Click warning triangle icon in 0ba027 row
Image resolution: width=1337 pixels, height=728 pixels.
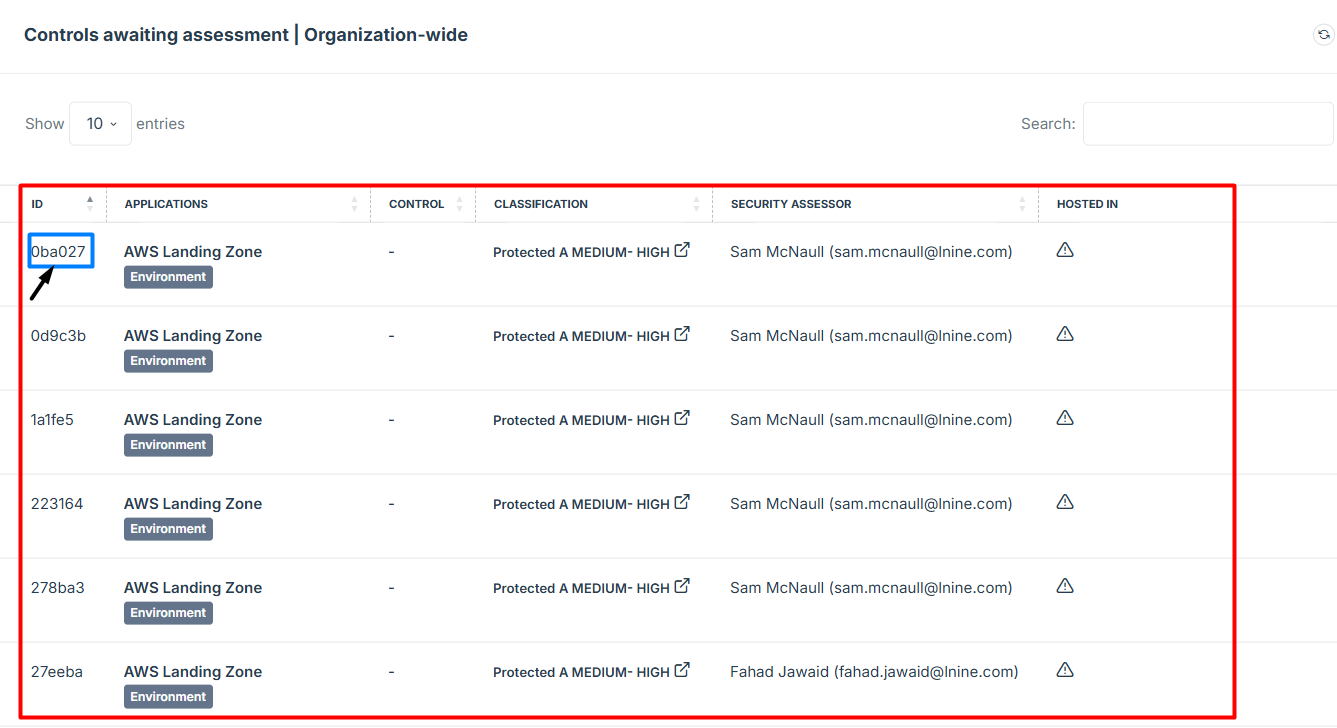tap(1065, 250)
